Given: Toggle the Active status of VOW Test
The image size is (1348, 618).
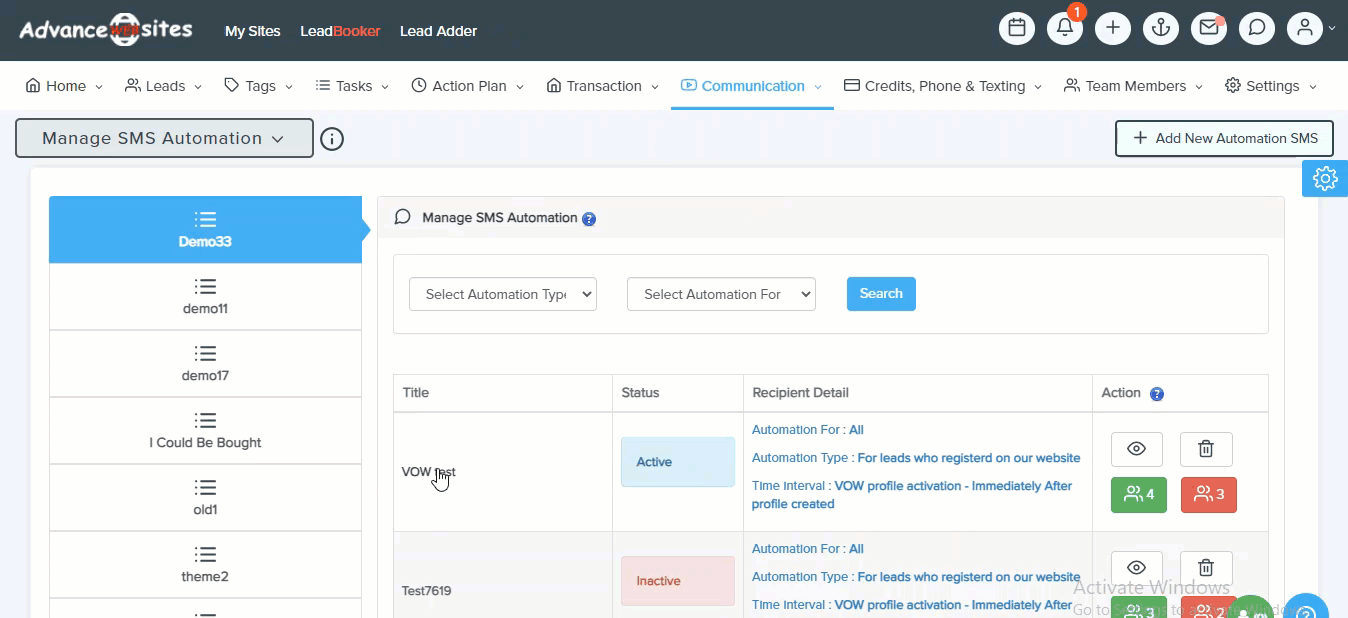Looking at the screenshot, I should point(677,462).
